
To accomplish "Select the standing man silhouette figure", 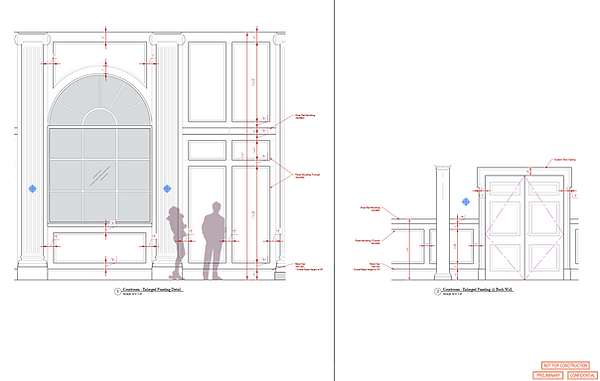I will [214, 241].
